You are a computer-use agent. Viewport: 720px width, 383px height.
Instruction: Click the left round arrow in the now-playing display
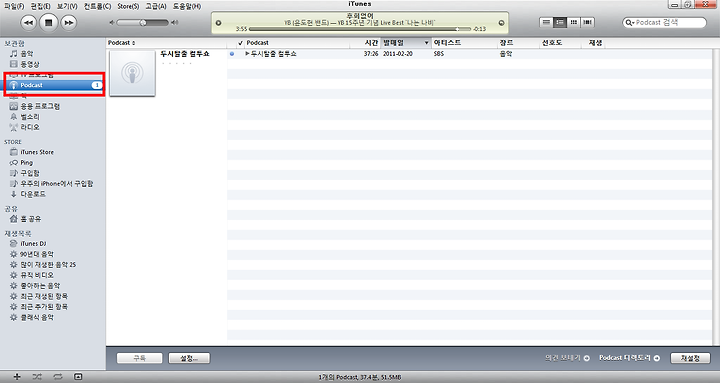point(219,23)
